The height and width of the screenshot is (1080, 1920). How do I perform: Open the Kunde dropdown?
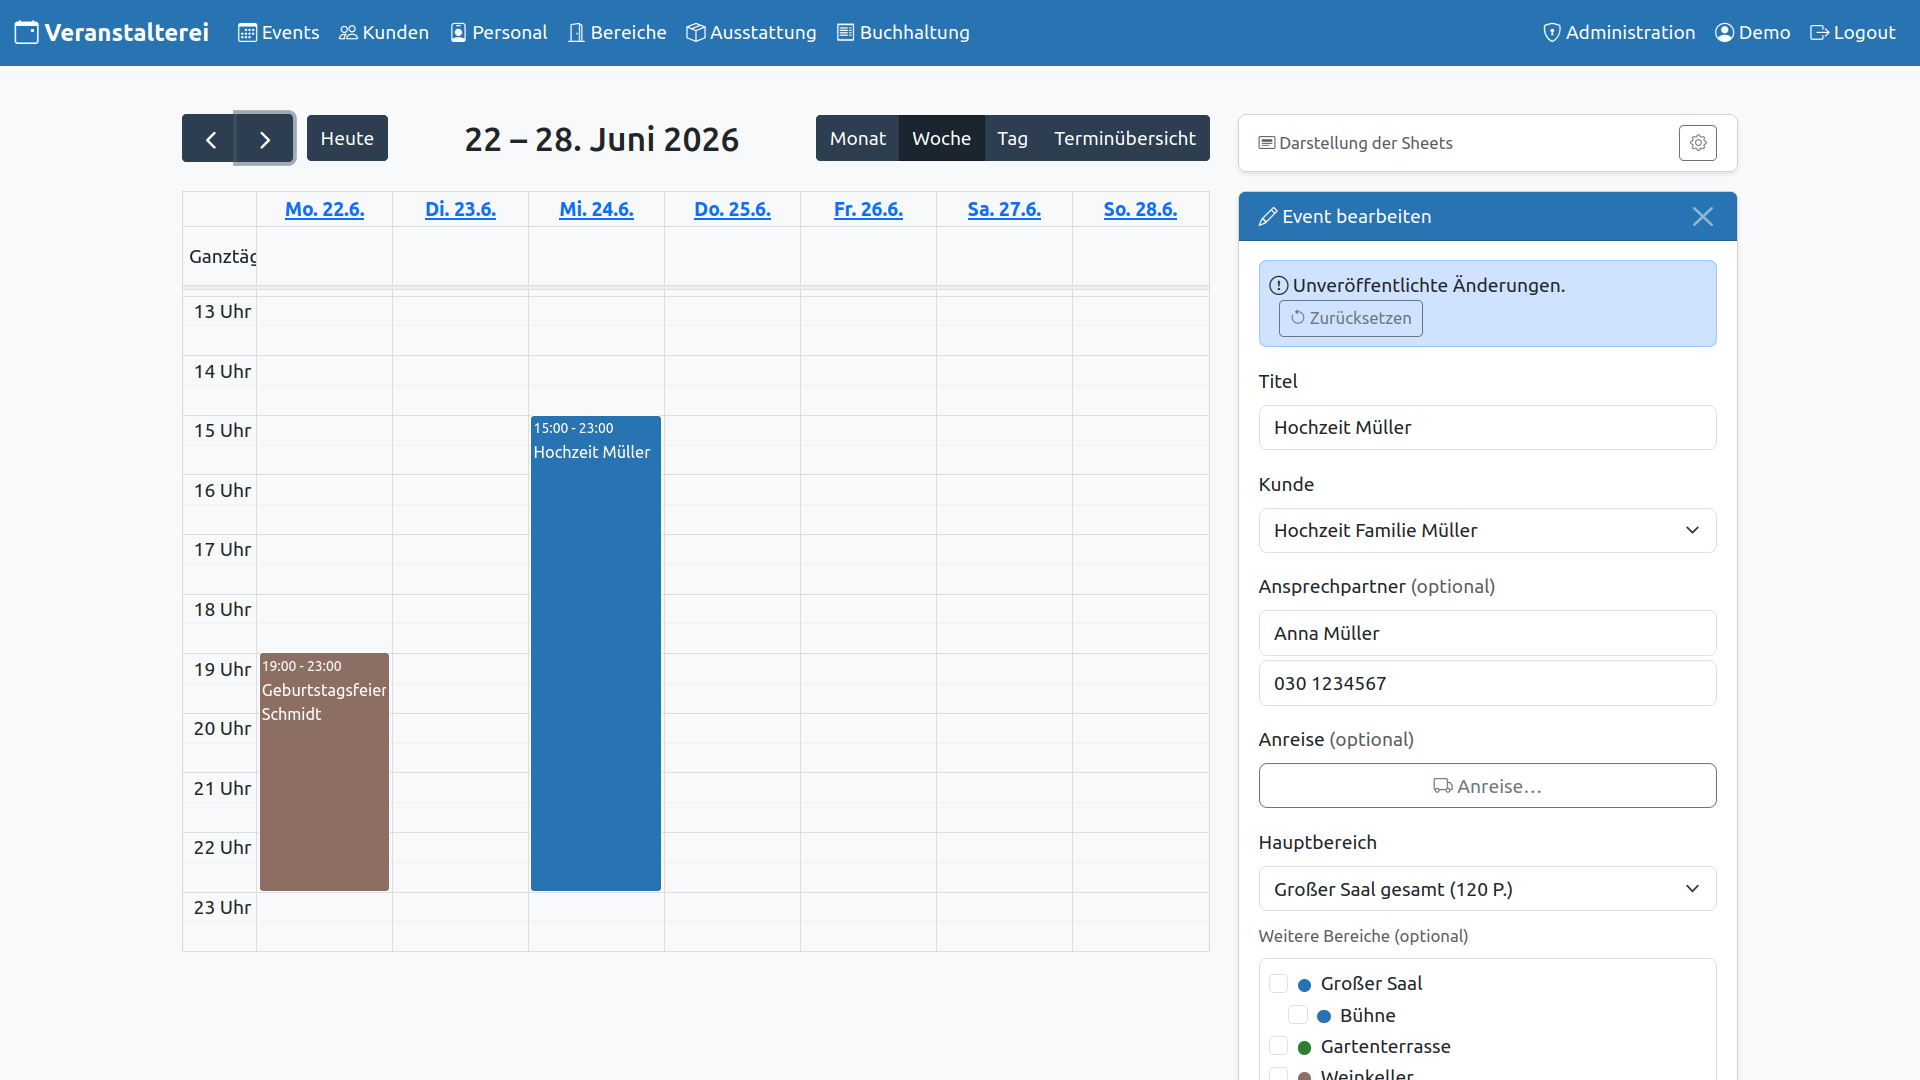click(1487, 531)
